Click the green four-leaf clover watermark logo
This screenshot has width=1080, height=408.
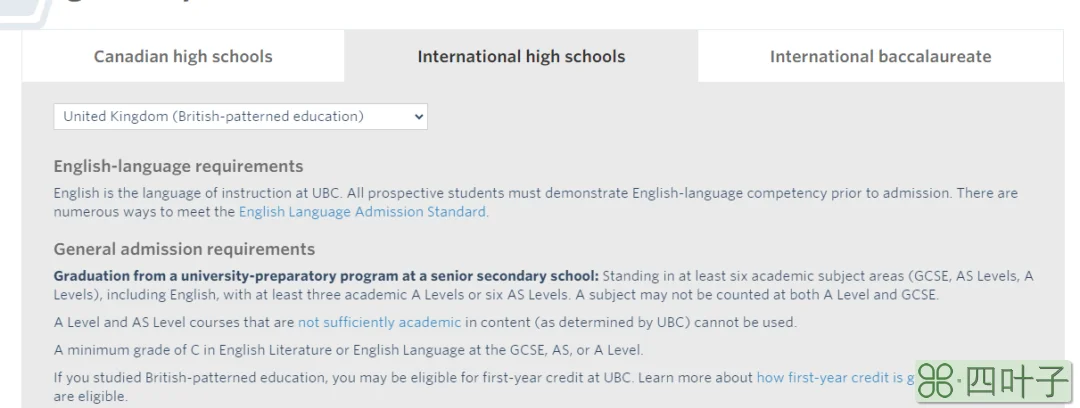pos(936,381)
